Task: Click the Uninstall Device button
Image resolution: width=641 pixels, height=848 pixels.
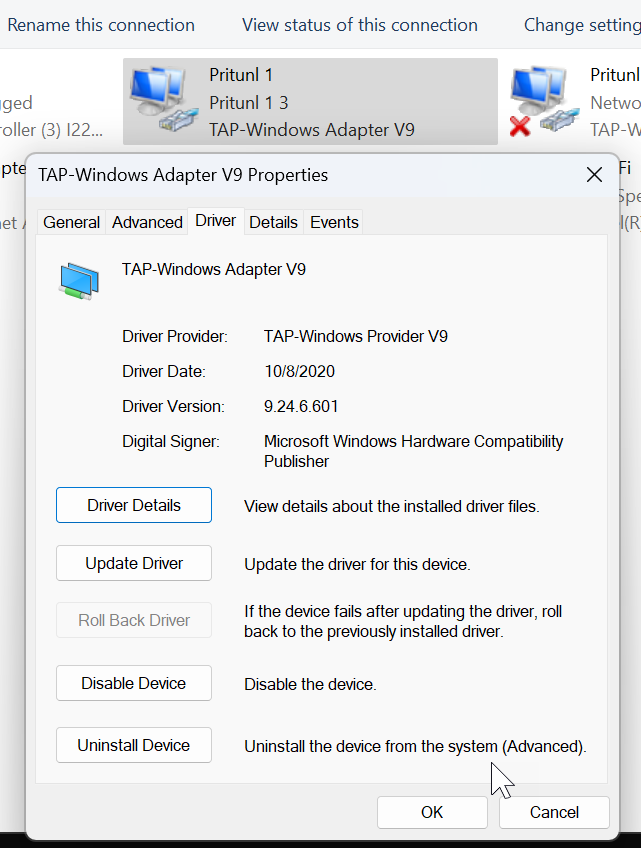Action: tap(134, 745)
